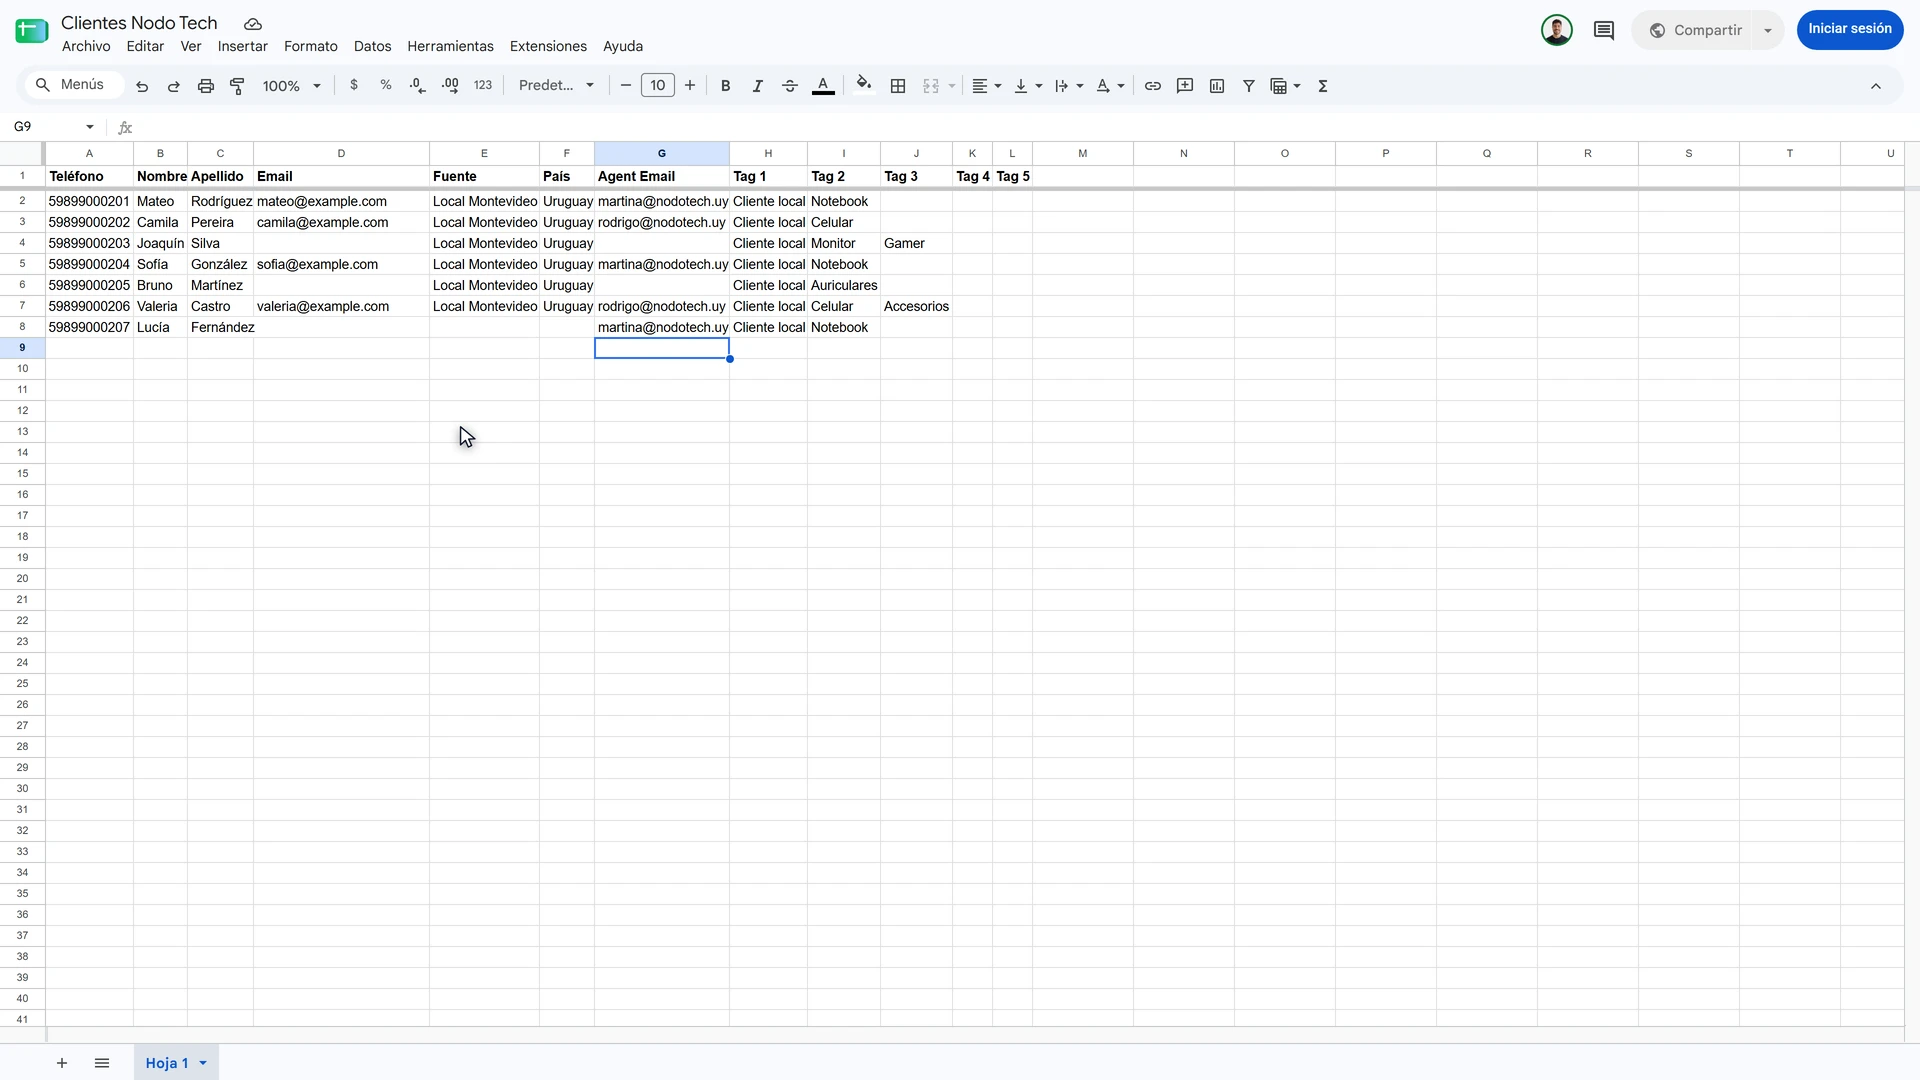
Task: Open borders tool icon
Action: pyautogui.click(x=898, y=86)
